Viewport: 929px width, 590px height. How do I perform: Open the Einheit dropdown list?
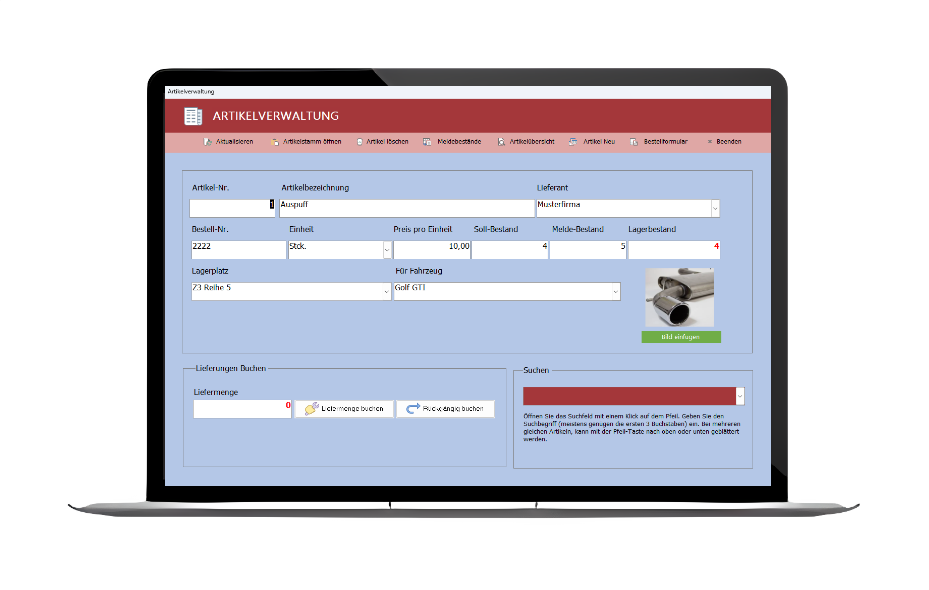387,250
